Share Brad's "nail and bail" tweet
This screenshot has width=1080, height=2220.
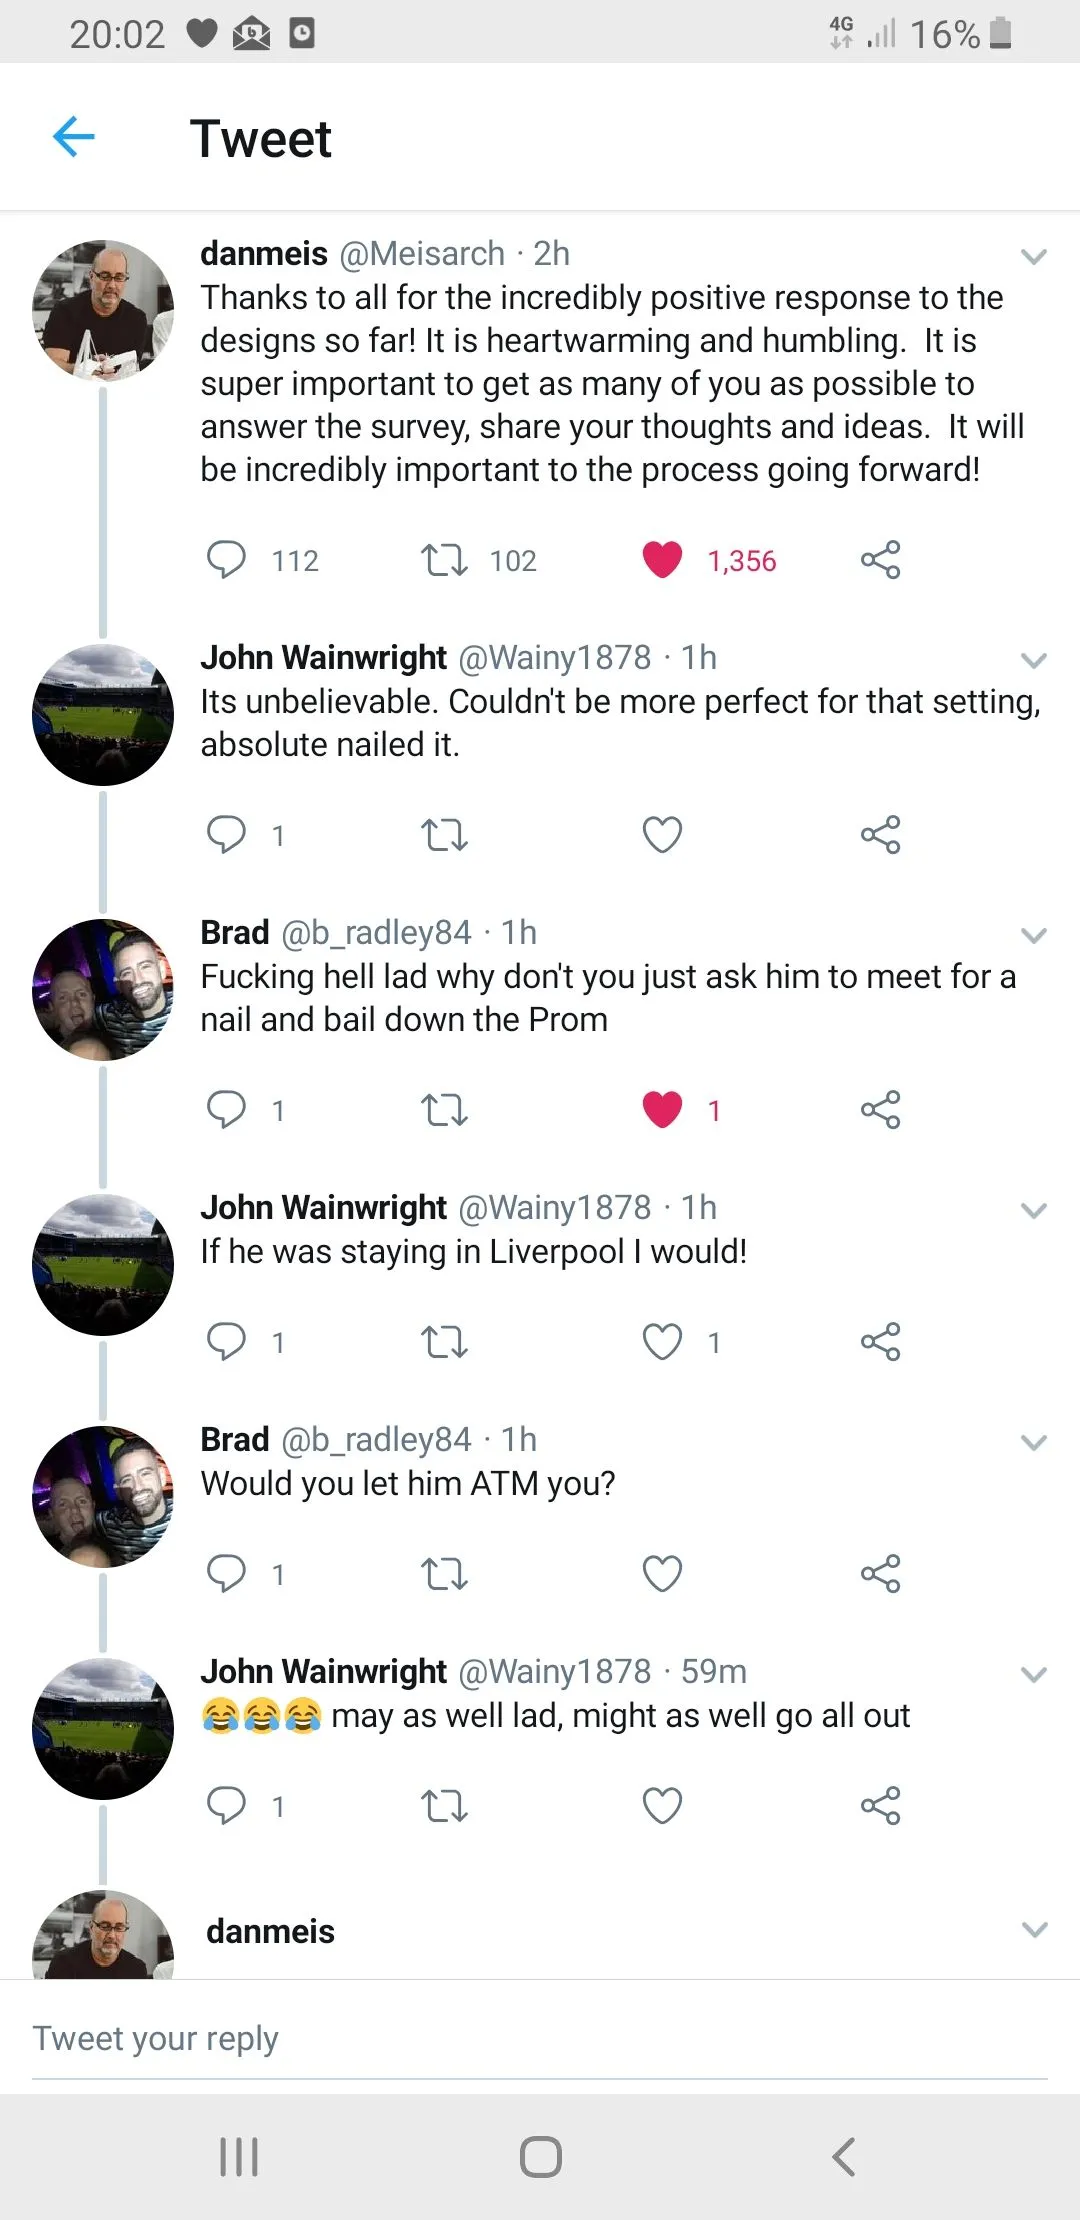point(880,1110)
